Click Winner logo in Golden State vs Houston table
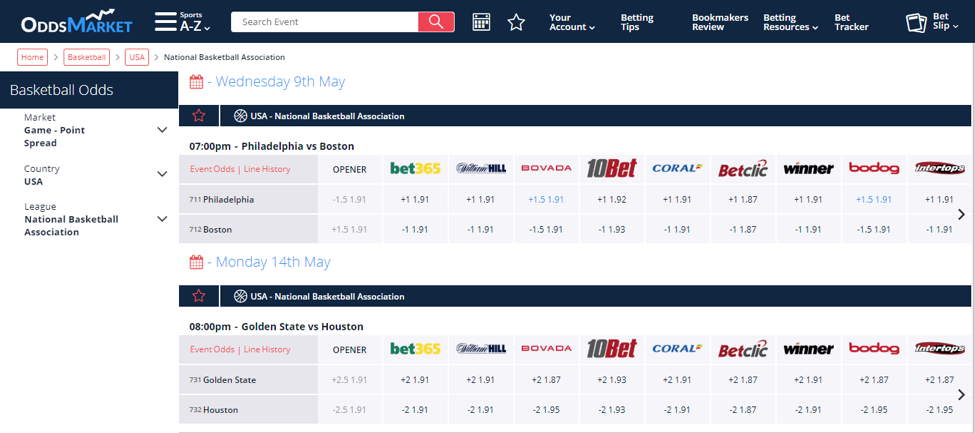 pos(809,349)
